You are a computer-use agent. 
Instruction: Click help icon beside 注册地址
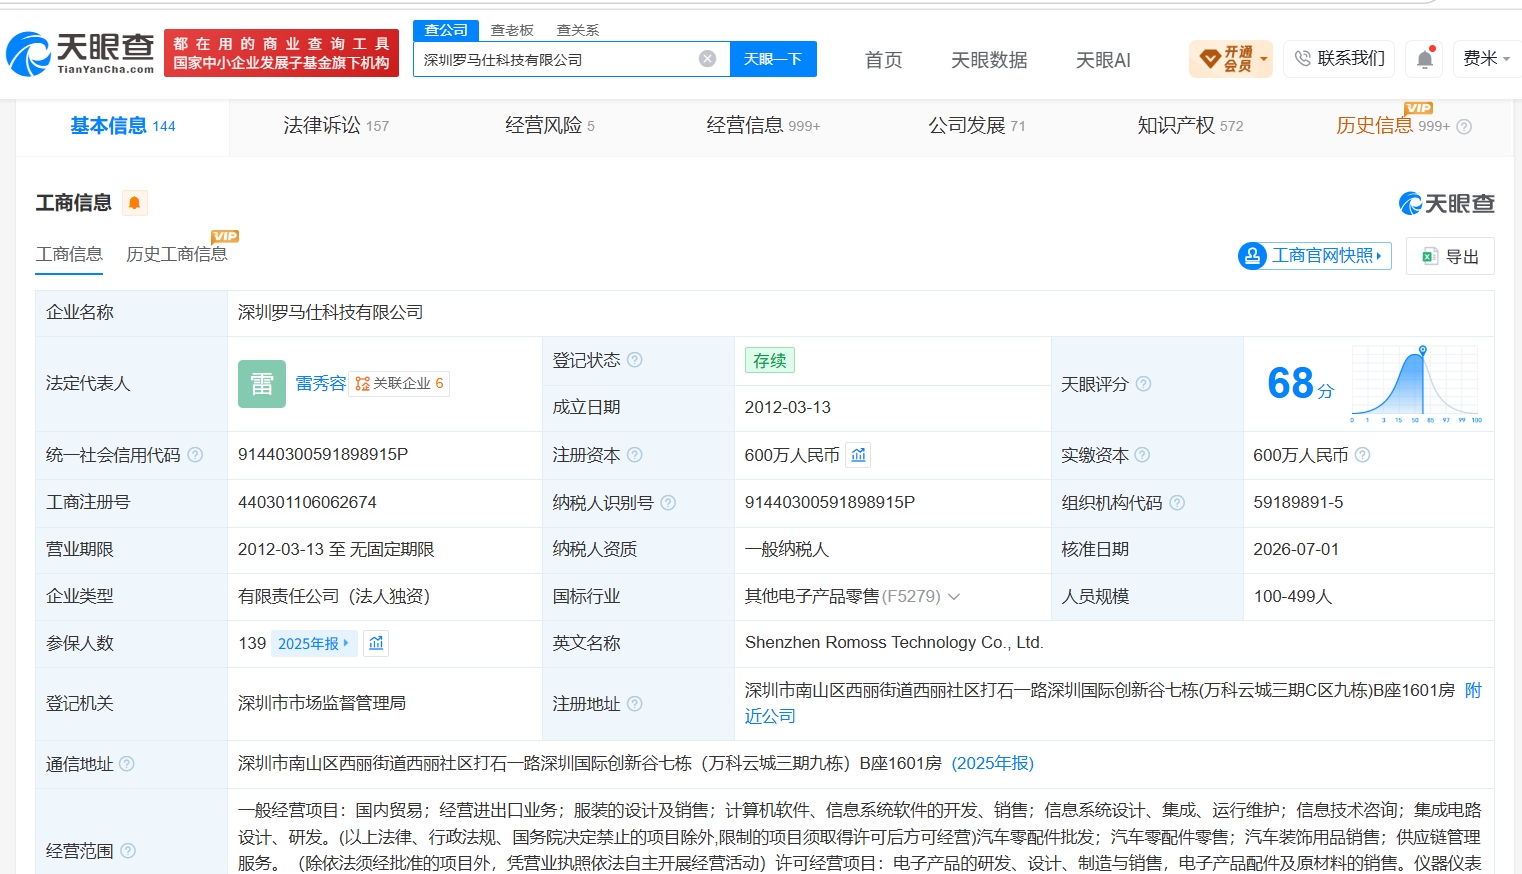634,704
